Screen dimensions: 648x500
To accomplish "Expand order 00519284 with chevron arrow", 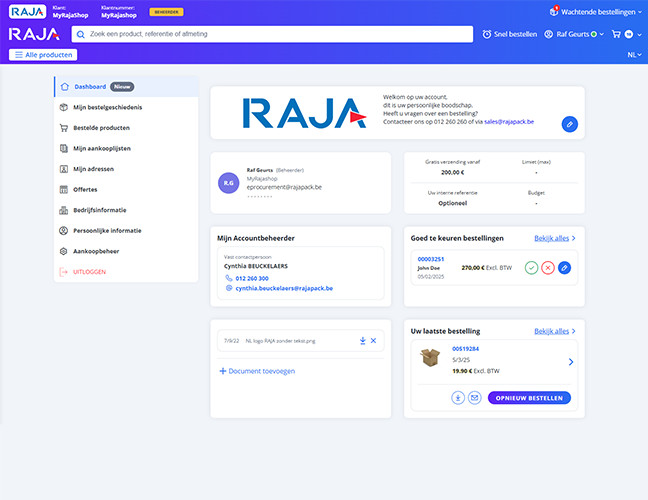I will (x=571, y=362).
